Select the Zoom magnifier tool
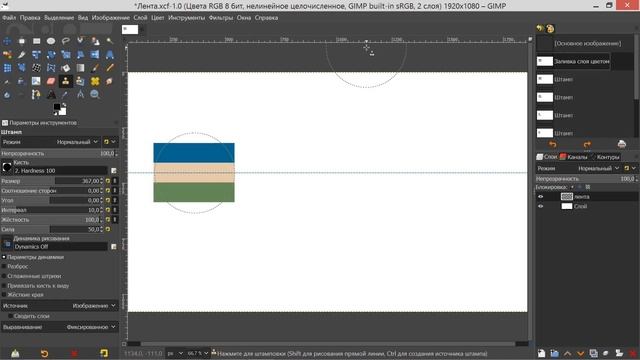The width and height of the screenshot is (640, 360). 95,95
